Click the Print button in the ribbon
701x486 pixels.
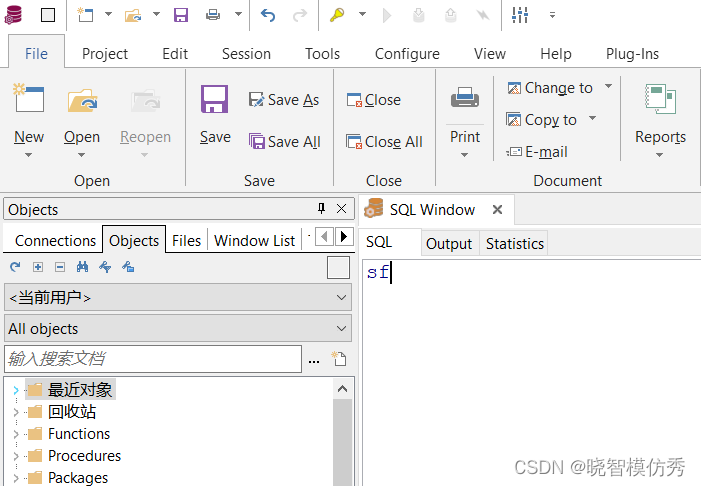465,120
